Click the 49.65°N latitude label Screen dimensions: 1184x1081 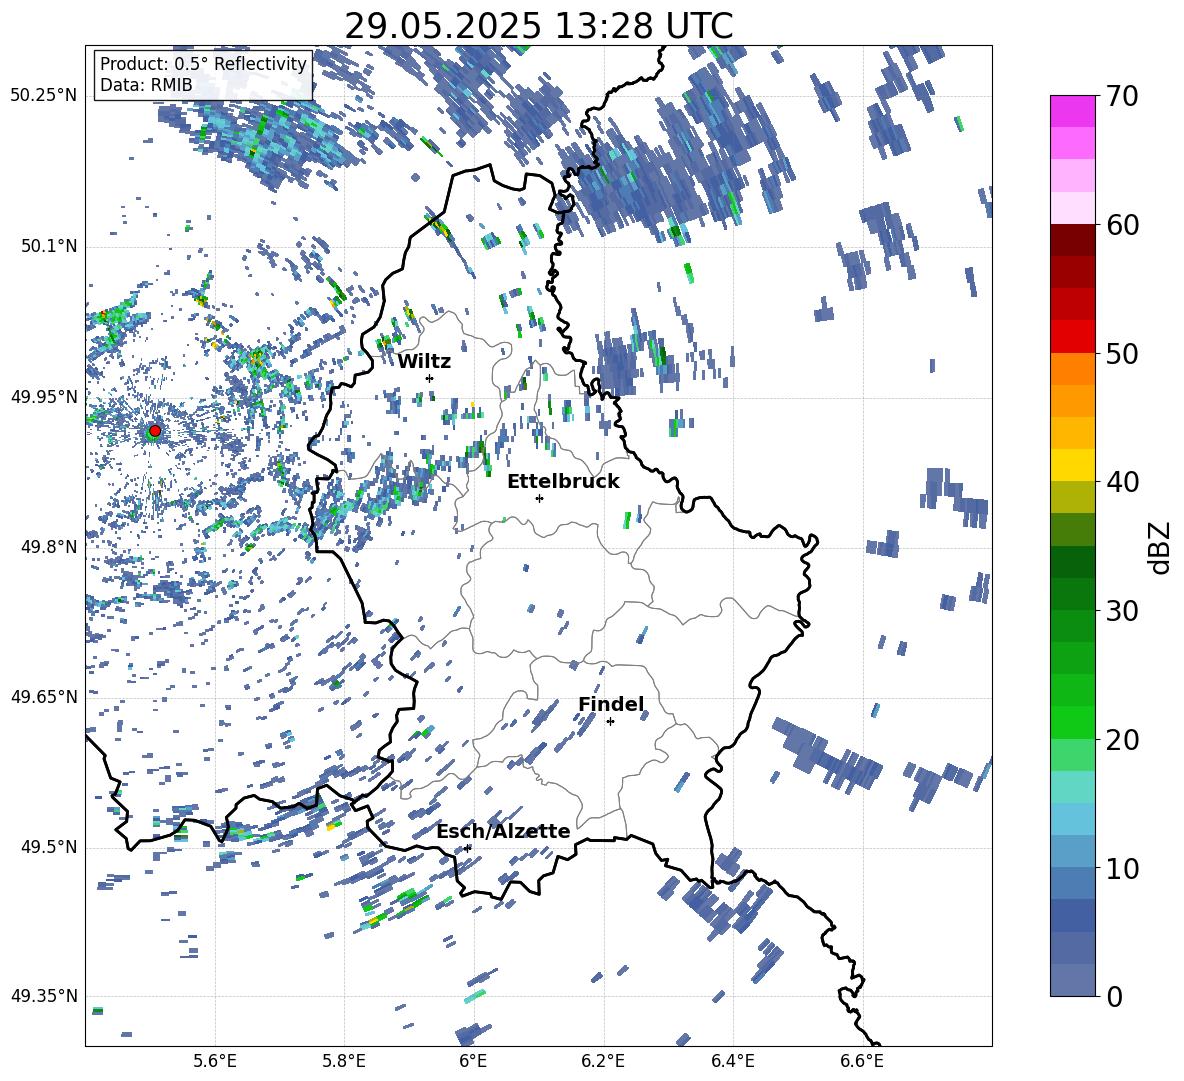(x=44, y=697)
